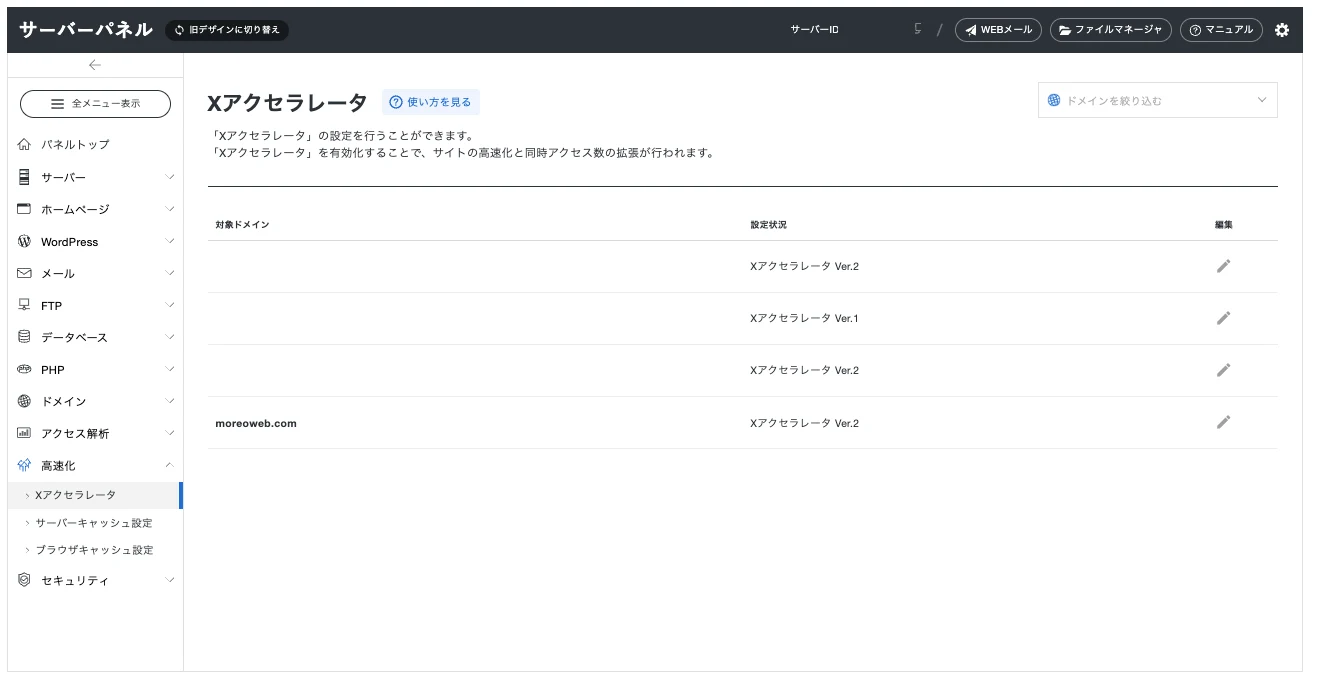Expand the ホームページ menu chevron
Viewport: 1318px width, 694px height.
(170, 209)
